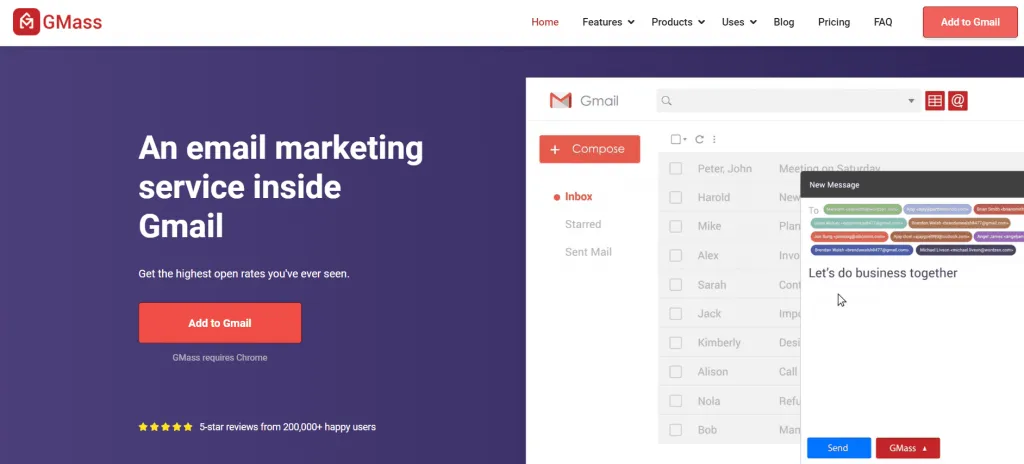Click the five yellow stars rating
The height and width of the screenshot is (464, 1024).
[165, 427]
